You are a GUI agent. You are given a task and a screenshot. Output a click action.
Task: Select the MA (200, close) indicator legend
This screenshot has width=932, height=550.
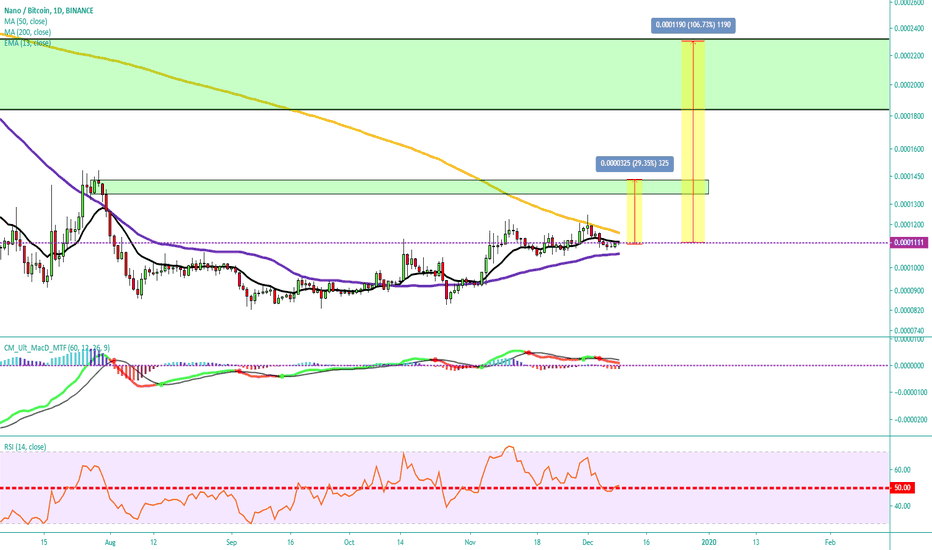point(27,32)
